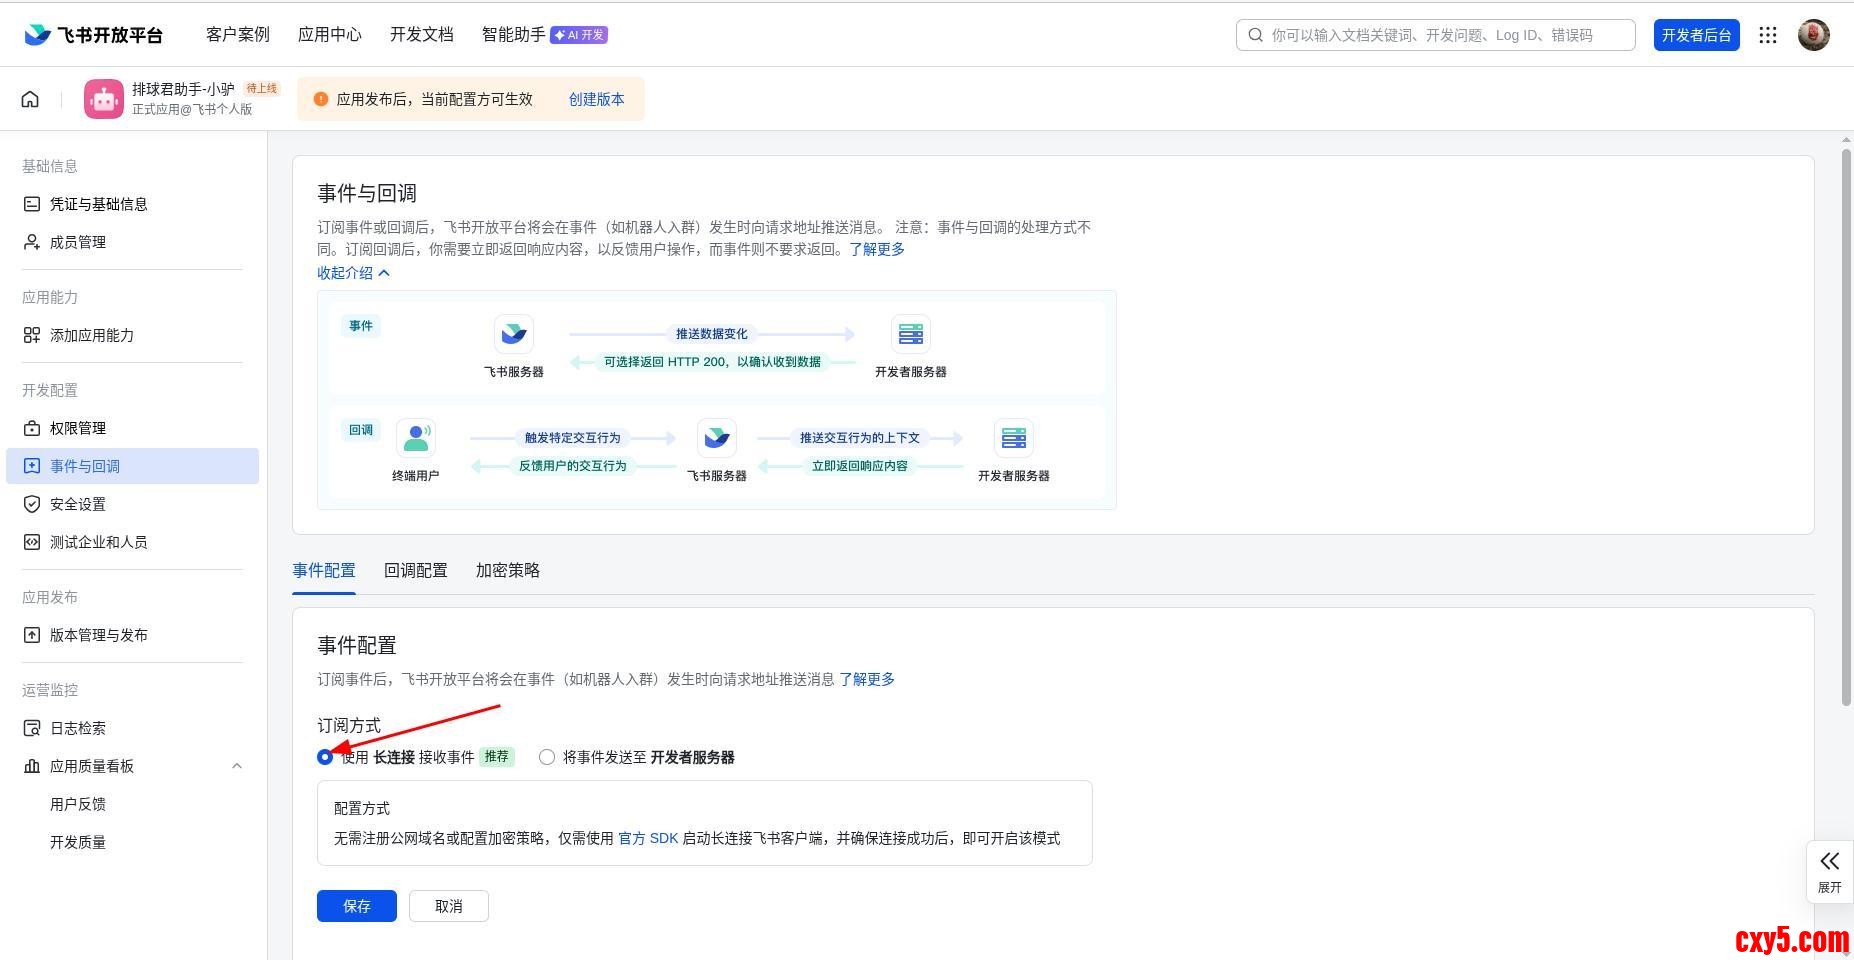
Task: Collapse the intro via 收起介绍
Action: pyautogui.click(x=353, y=273)
